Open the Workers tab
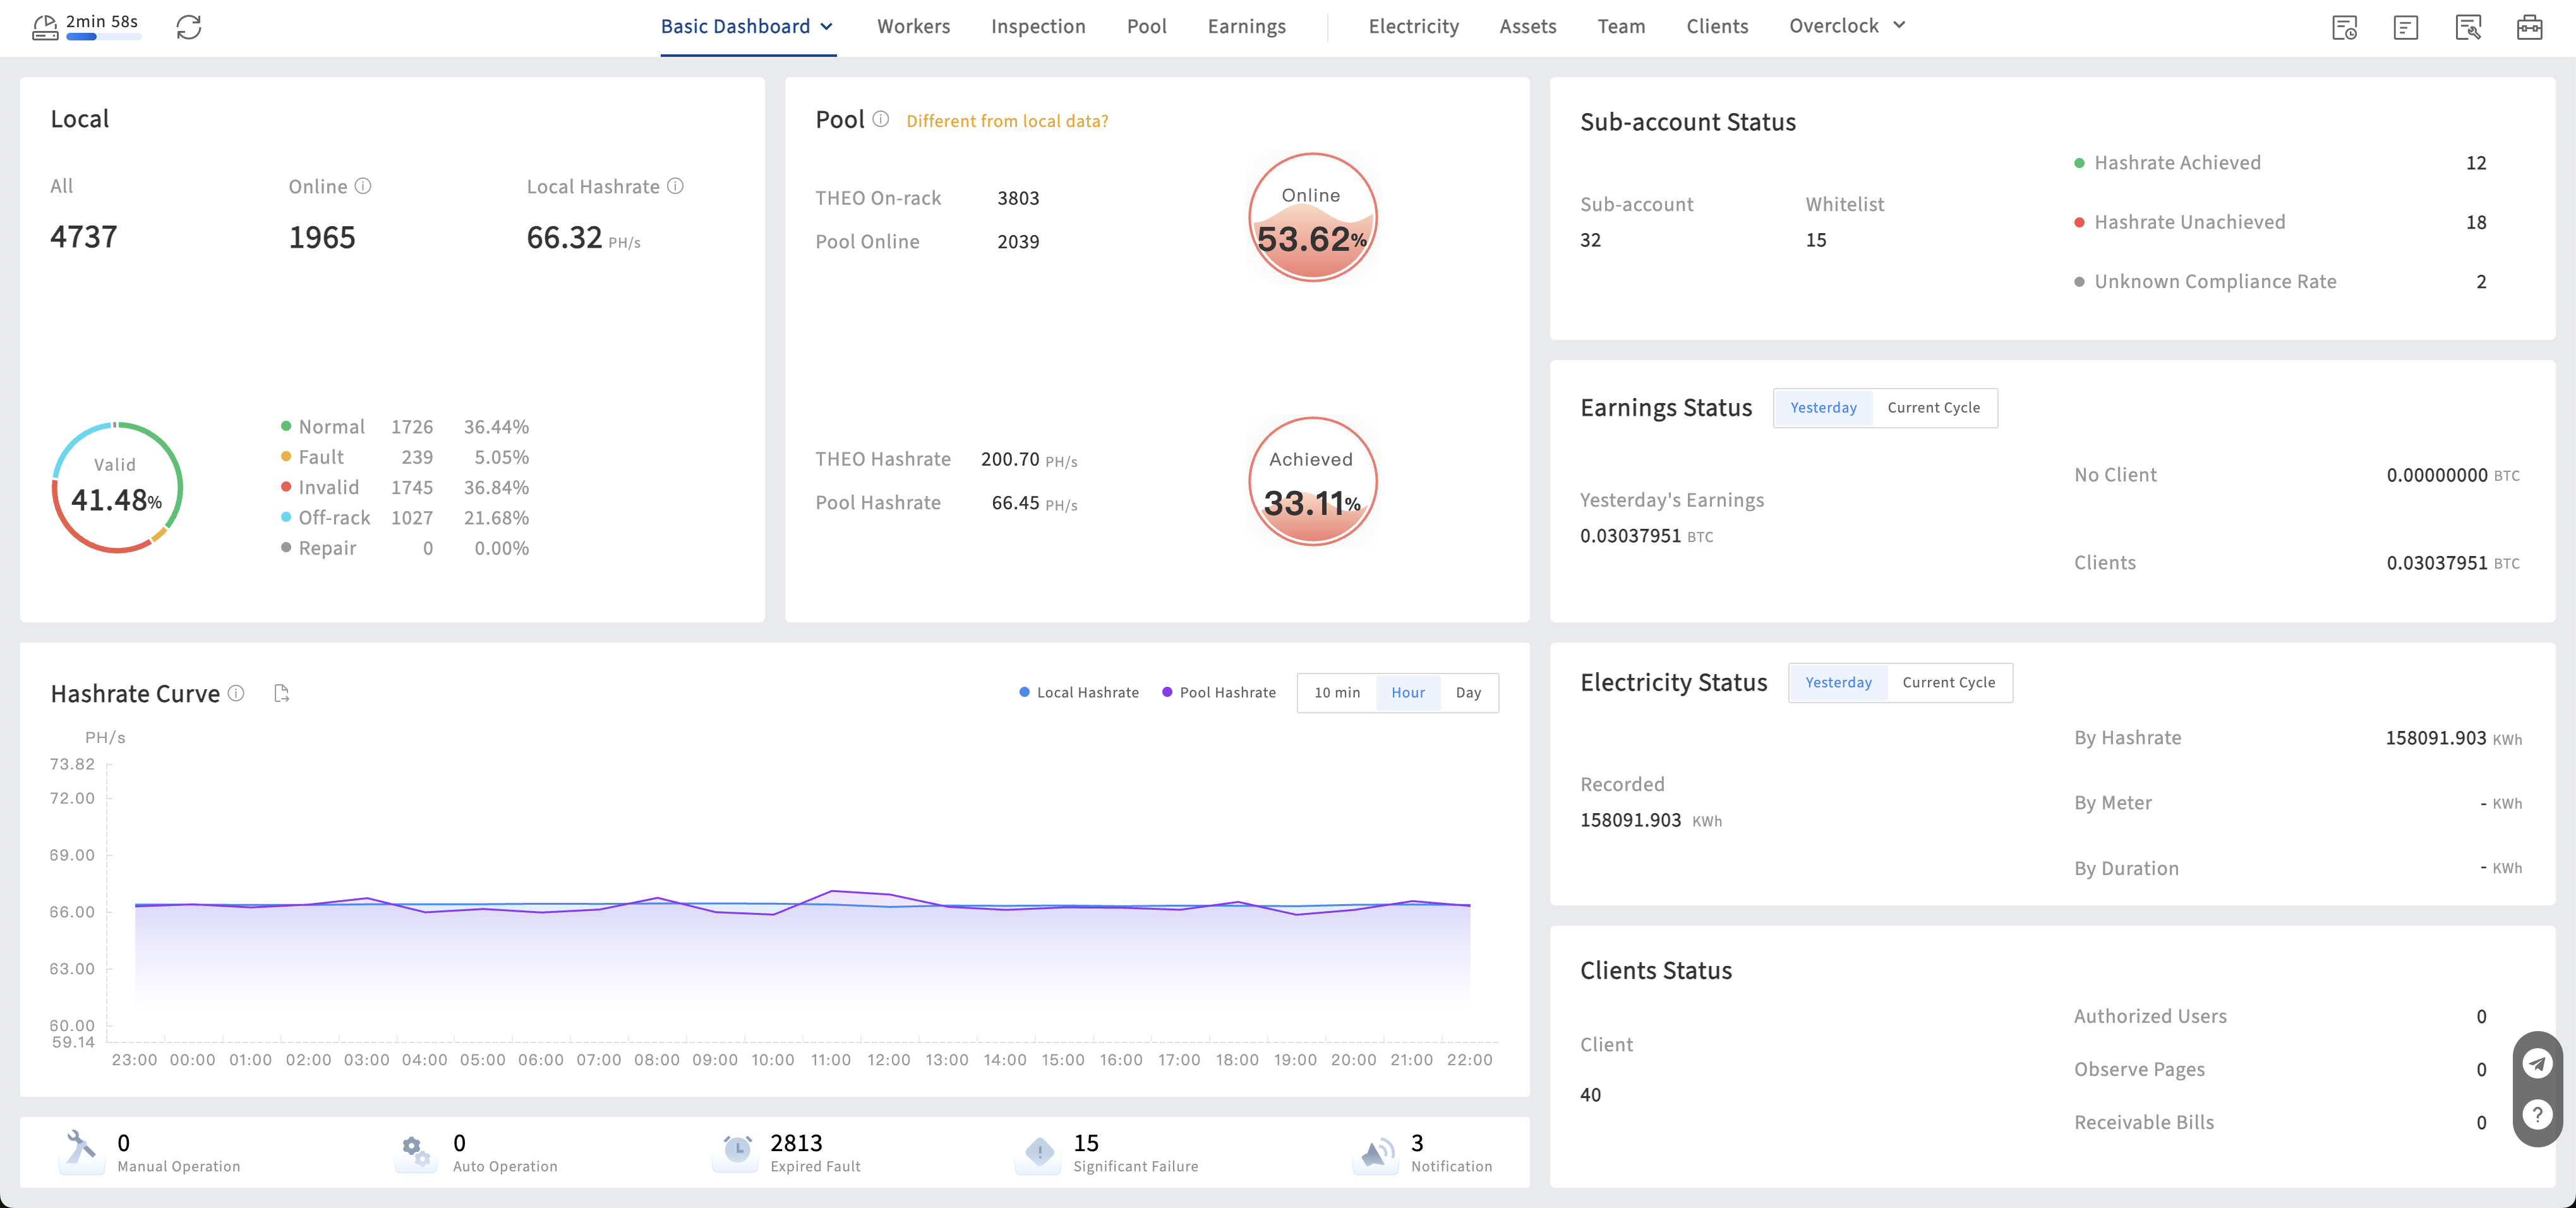Image resolution: width=2576 pixels, height=1208 pixels. click(x=913, y=26)
